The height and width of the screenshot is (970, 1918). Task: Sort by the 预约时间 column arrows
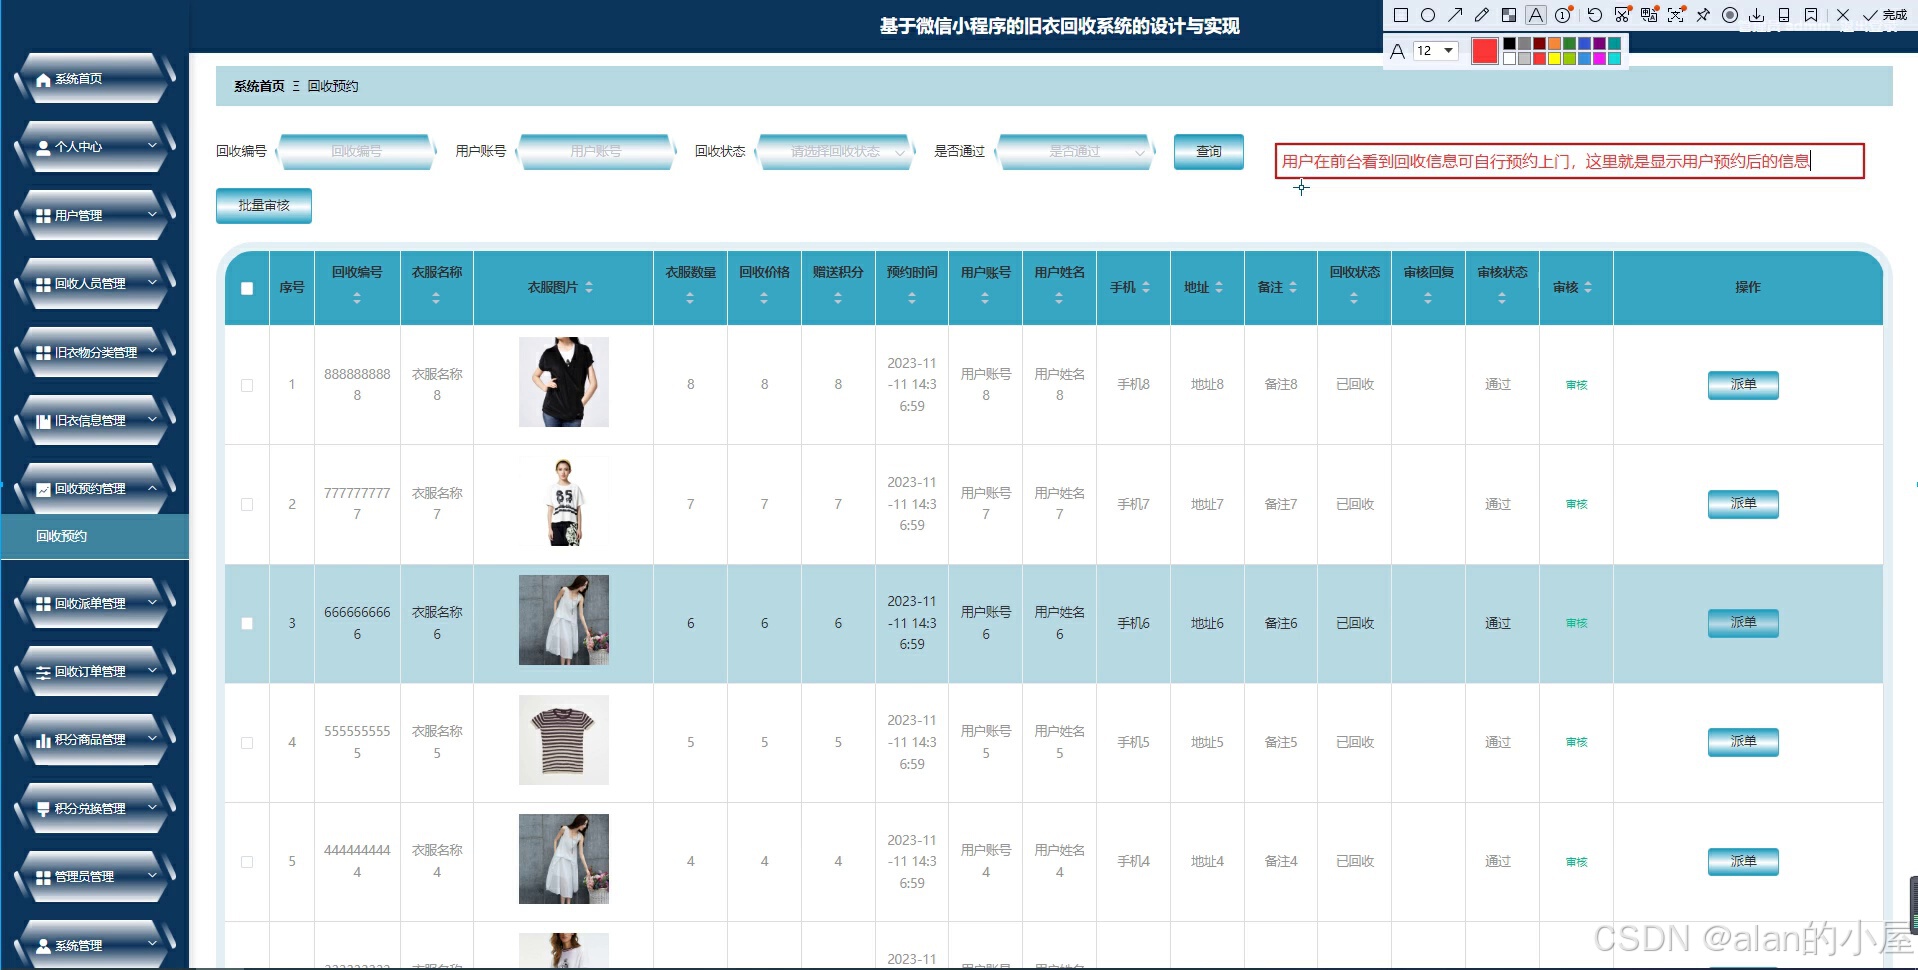point(912,298)
